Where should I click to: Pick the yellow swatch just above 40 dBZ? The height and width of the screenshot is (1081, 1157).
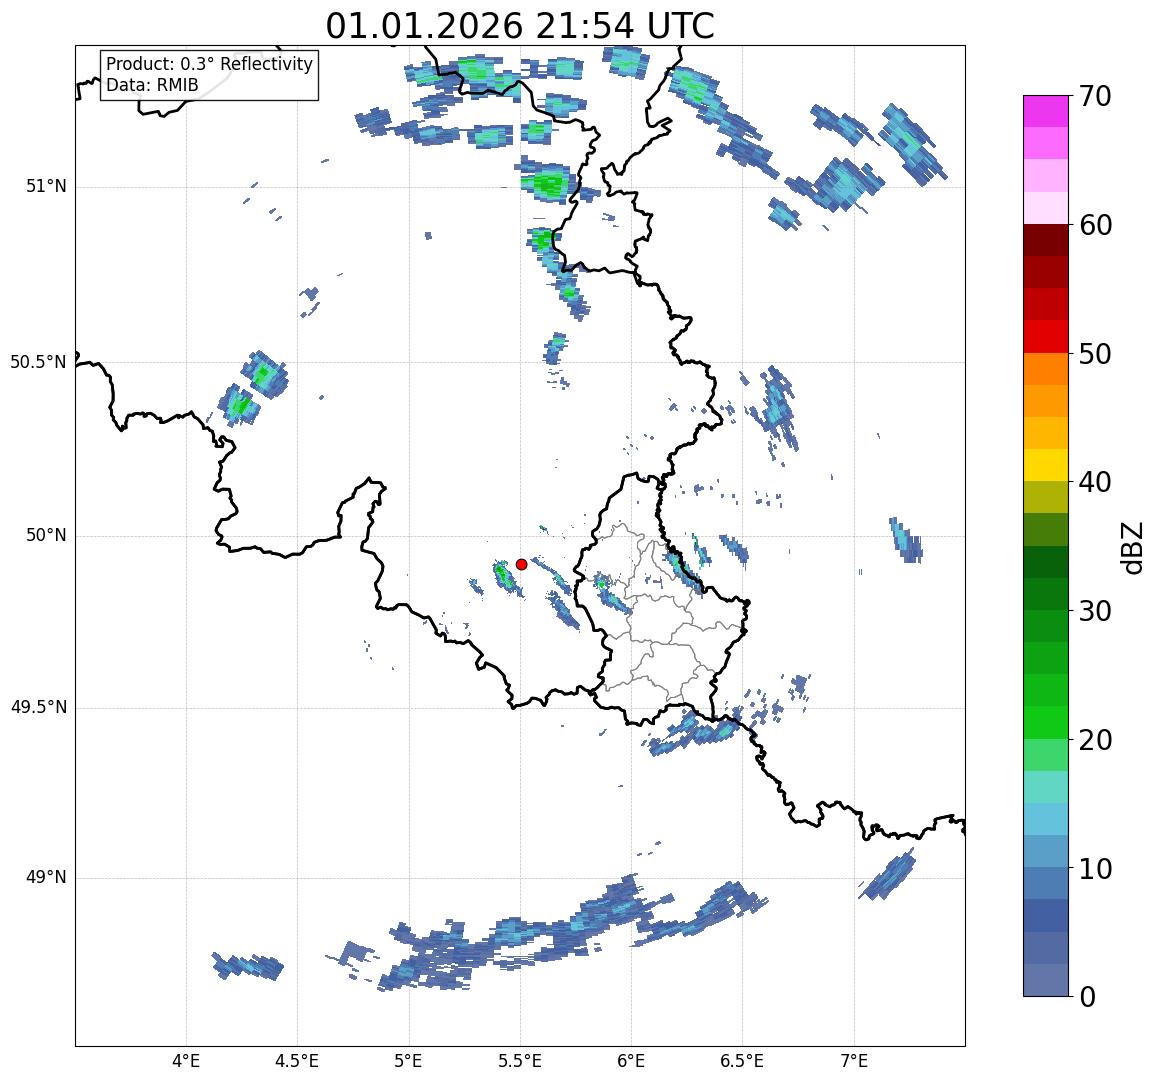[x=1046, y=465]
